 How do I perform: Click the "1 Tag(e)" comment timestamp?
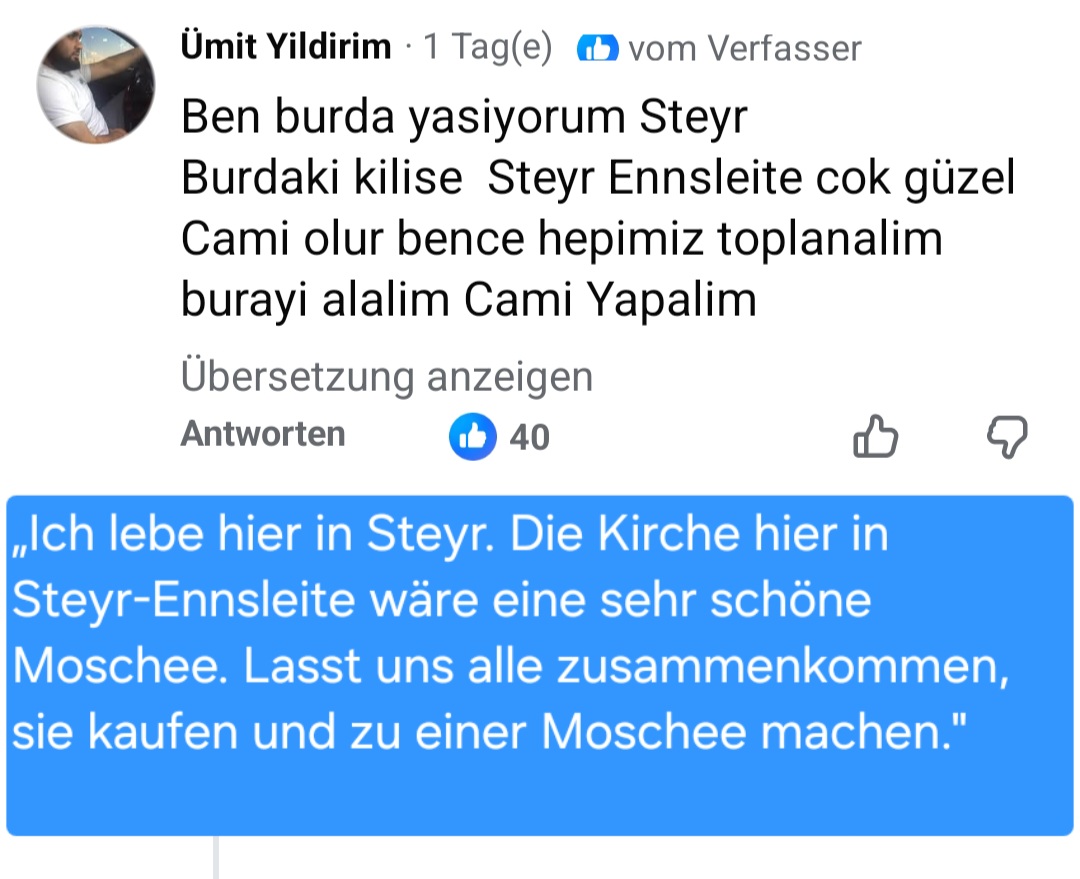click(488, 47)
